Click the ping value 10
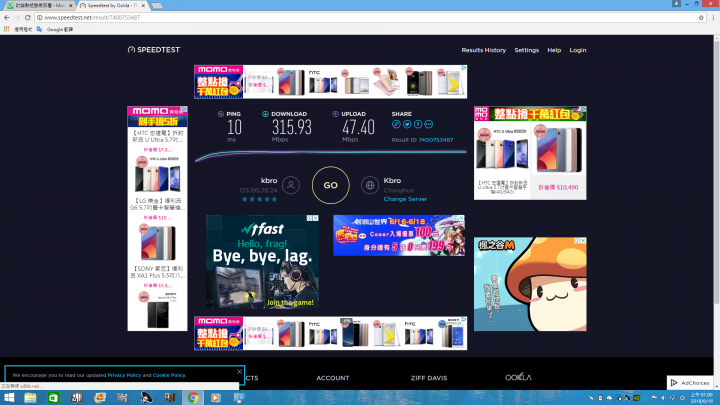 234,127
